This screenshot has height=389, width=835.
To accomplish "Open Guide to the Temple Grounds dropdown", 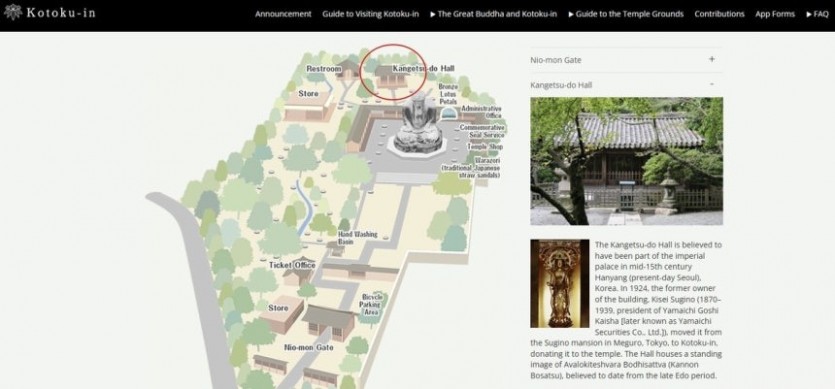I will [x=626, y=14].
